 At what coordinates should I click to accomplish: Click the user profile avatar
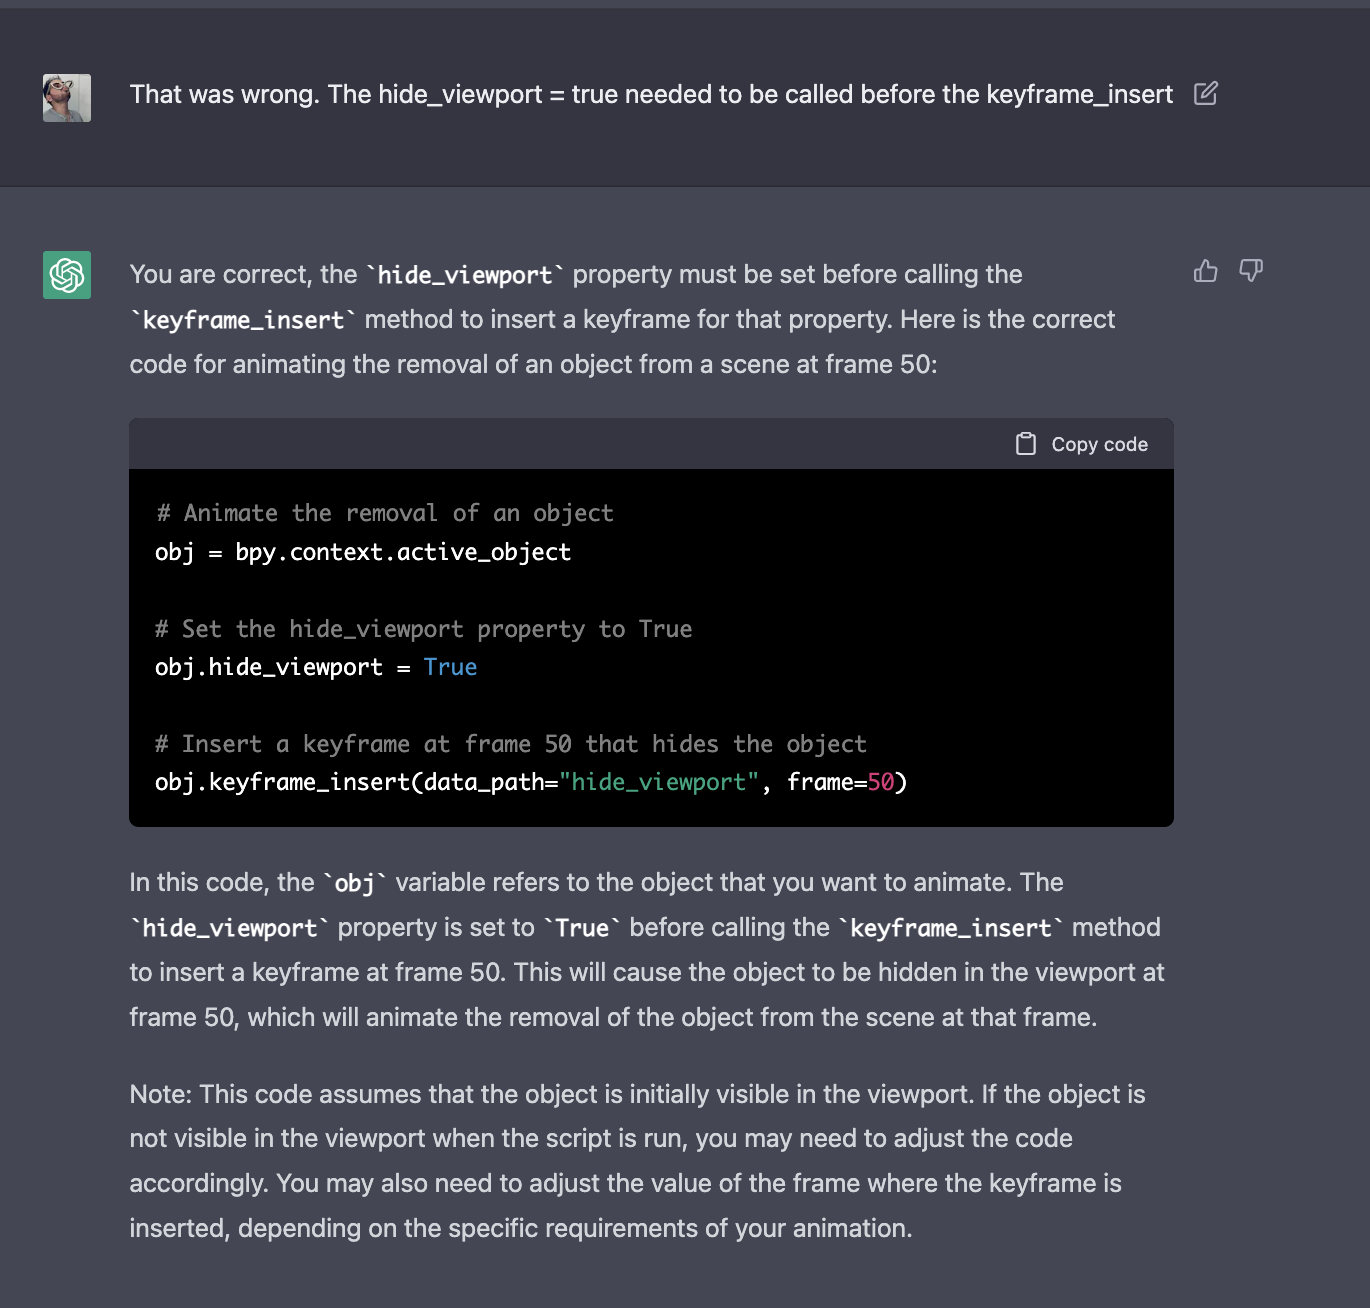coord(67,98)
